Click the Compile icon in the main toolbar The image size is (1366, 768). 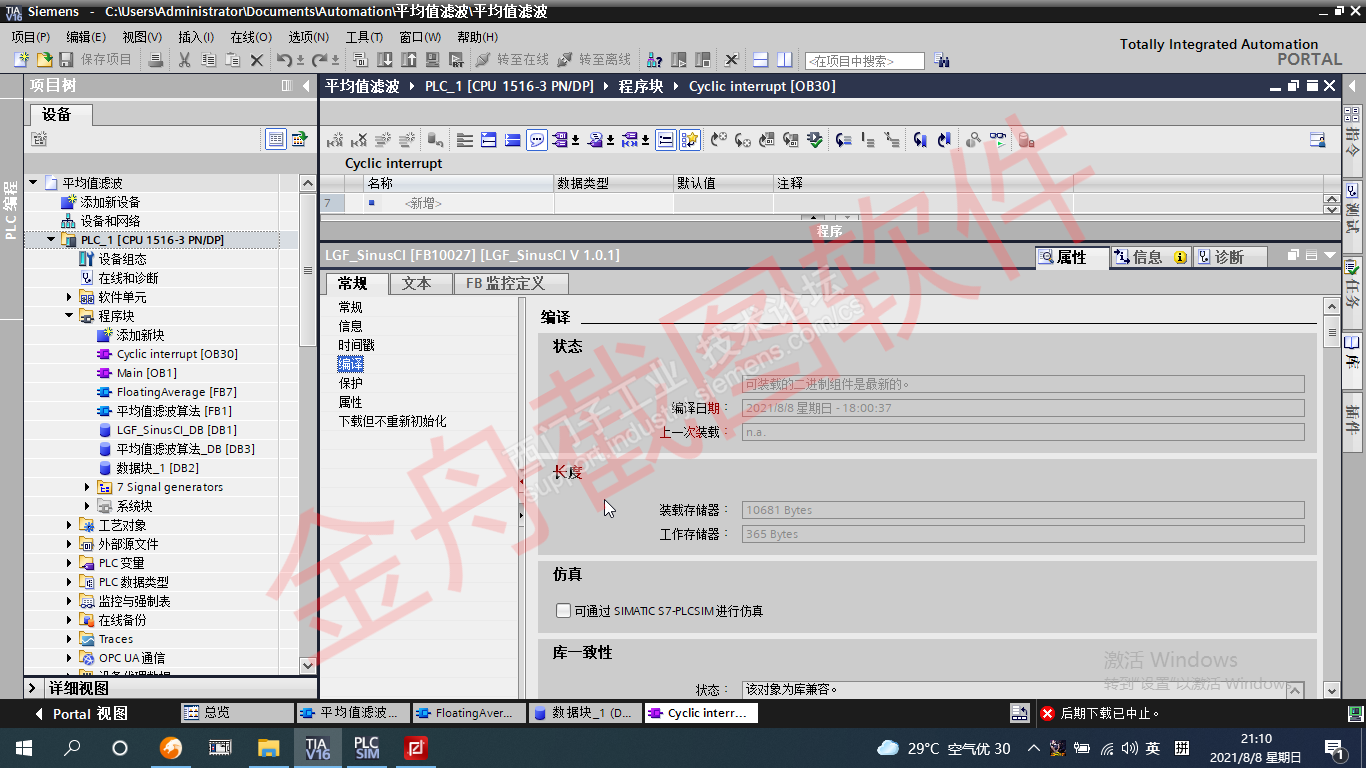[x=361, y=60]
